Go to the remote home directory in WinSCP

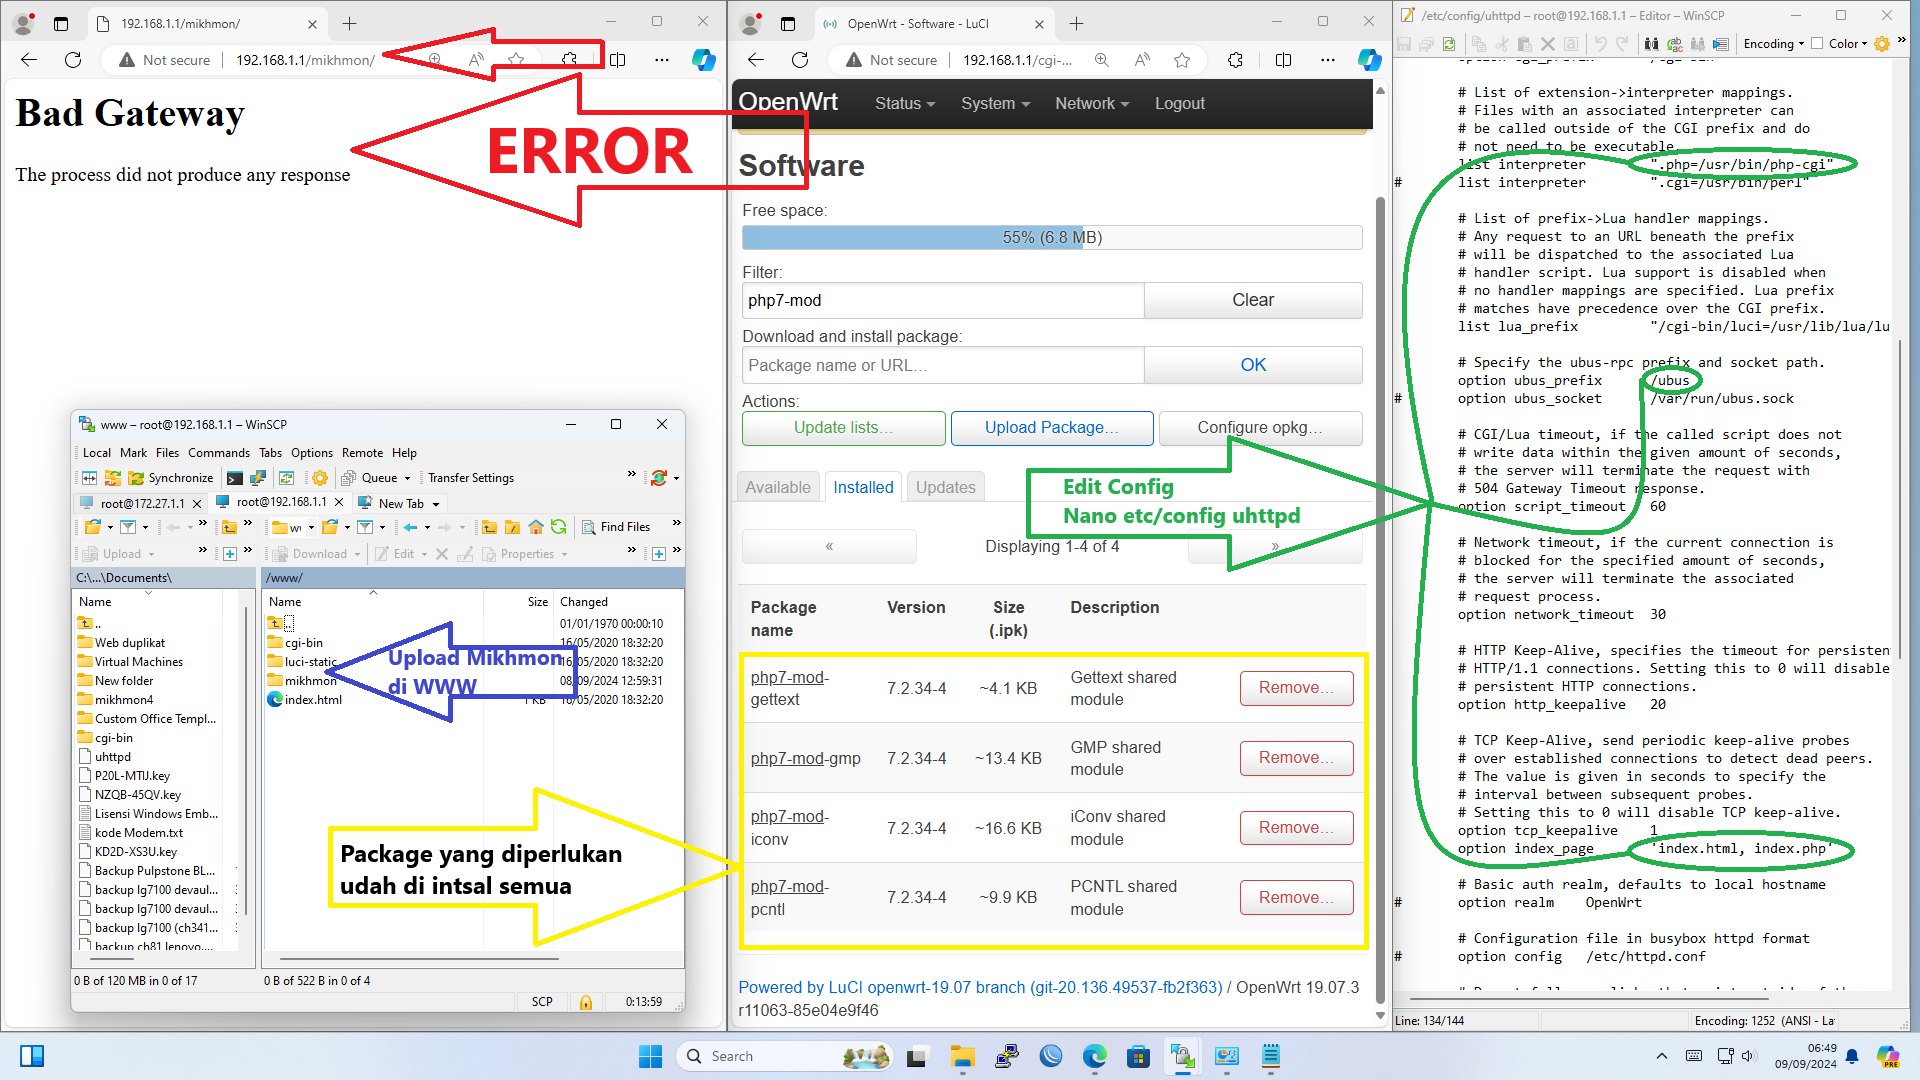536,527
